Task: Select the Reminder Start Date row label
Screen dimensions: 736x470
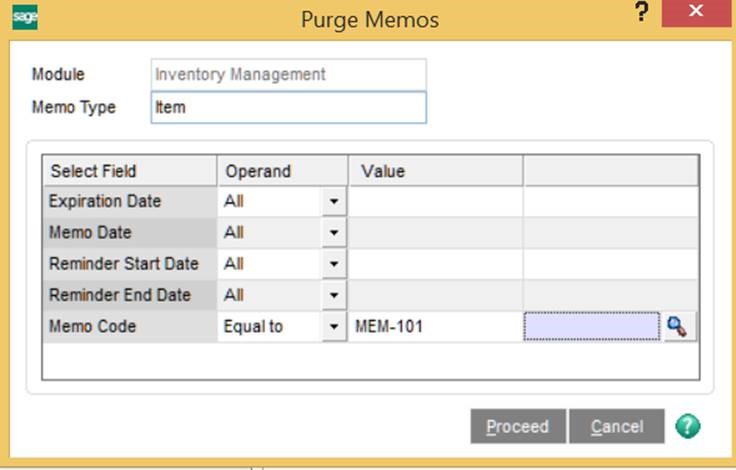Action: click(130, 264)
